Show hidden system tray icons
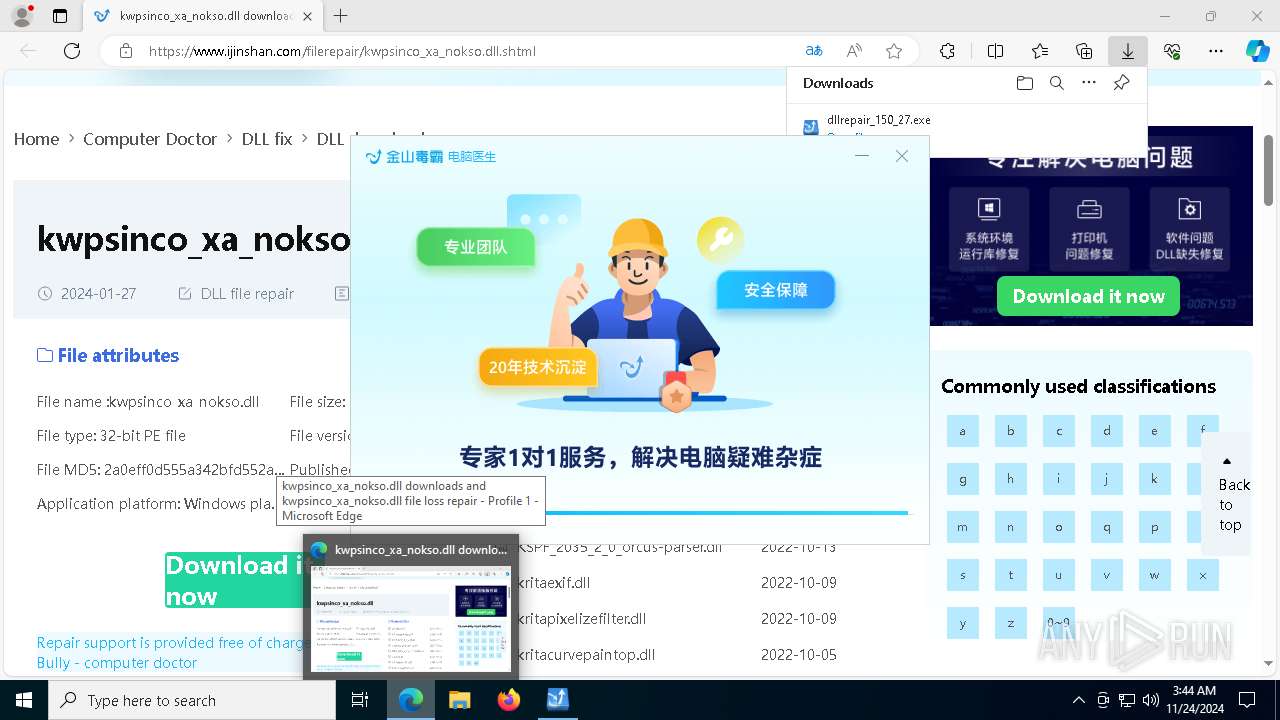This screenshot has width=1280, height=720. [x=1078, y=700]
